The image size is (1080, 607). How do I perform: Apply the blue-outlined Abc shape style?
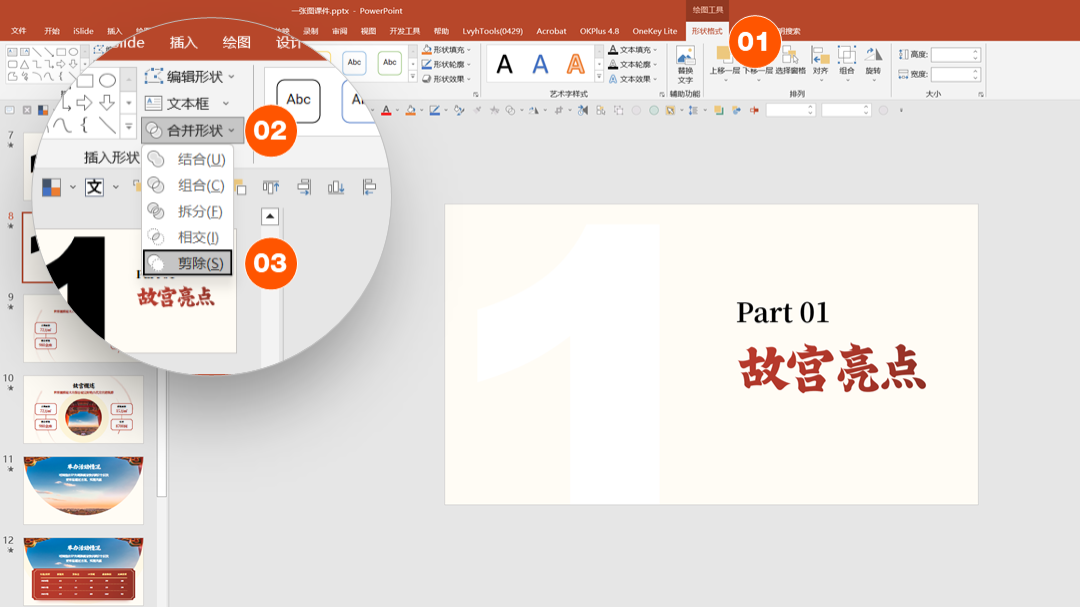(354, 63)
